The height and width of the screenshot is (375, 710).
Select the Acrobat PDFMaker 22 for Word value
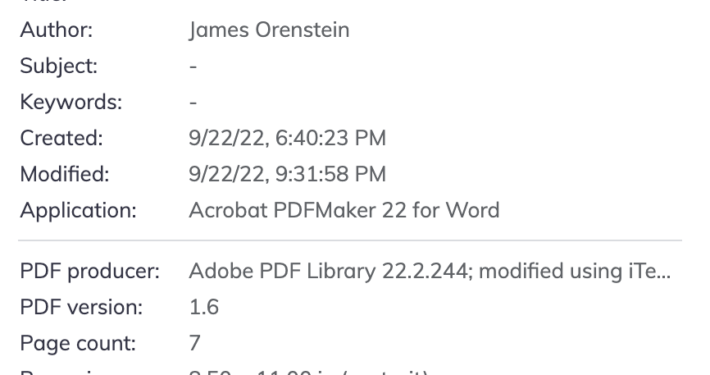(344, 210)
